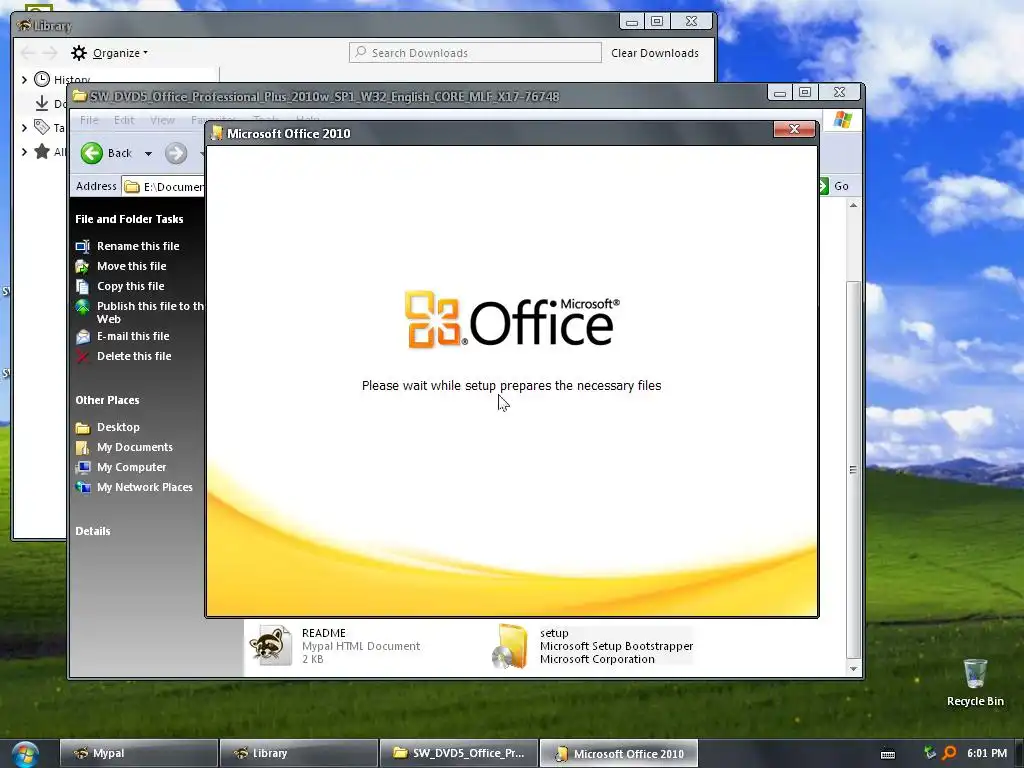The height and width of the screenshot is (768, 1024).
Task: Click the green Go arrow icon
Action: coord(824,186)
